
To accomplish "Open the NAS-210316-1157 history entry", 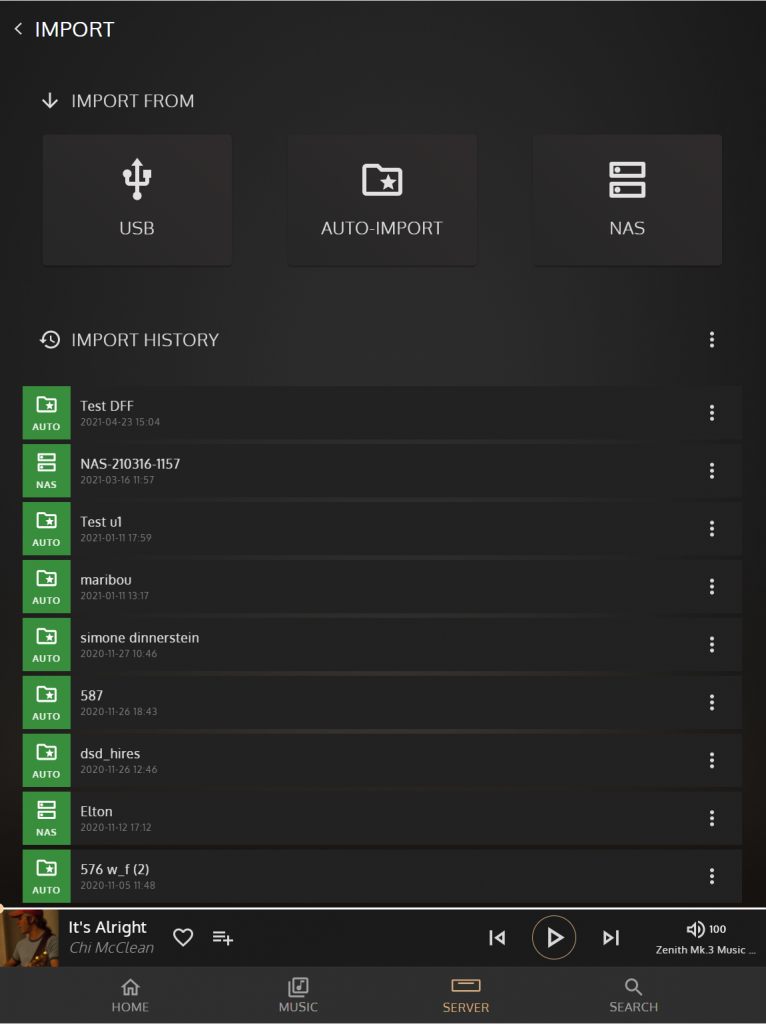I will [382, 471].
